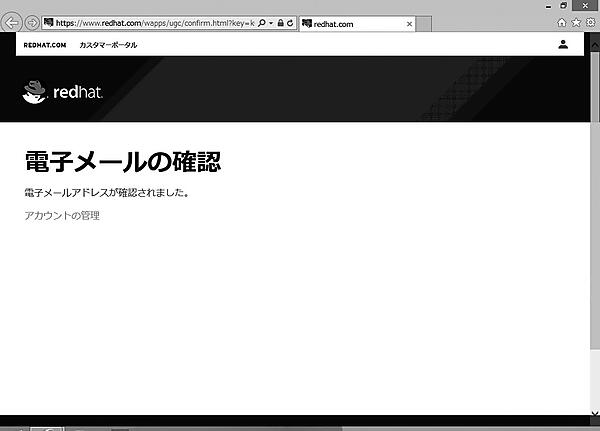600x431 pixels.
Task: Click the site favicon in address bar
Action: (48, 23)
